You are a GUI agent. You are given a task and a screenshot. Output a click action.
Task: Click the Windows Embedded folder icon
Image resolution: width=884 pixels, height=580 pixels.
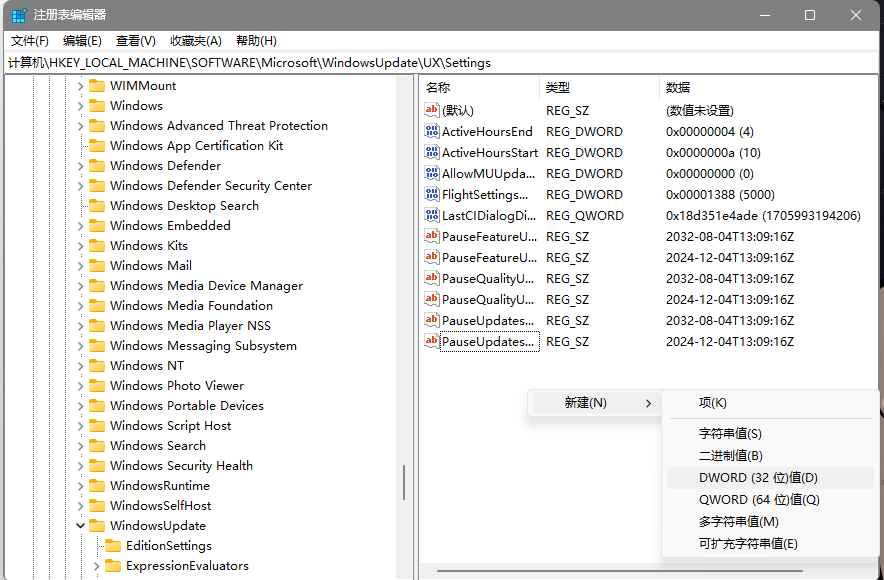pos(97,225)
